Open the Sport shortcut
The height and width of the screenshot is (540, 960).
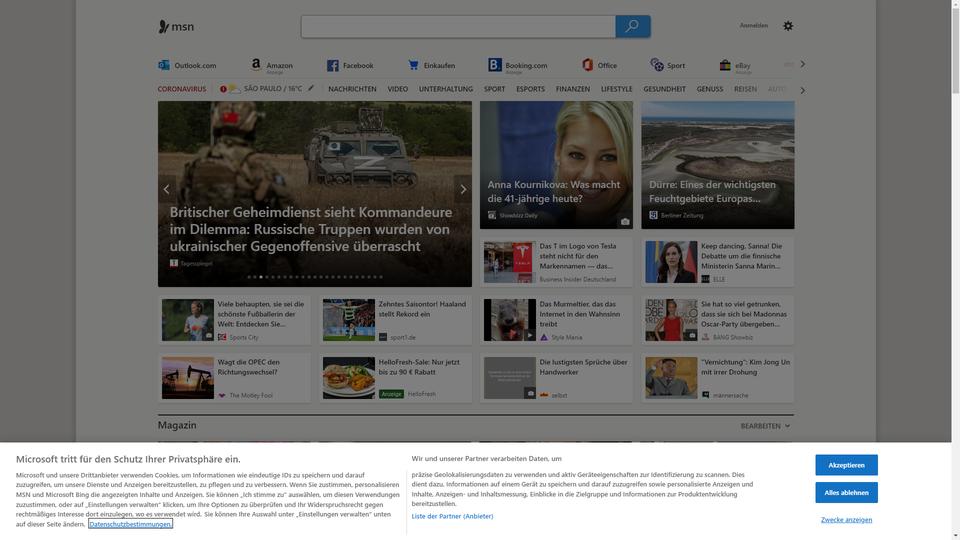click(x=668, y=65)
